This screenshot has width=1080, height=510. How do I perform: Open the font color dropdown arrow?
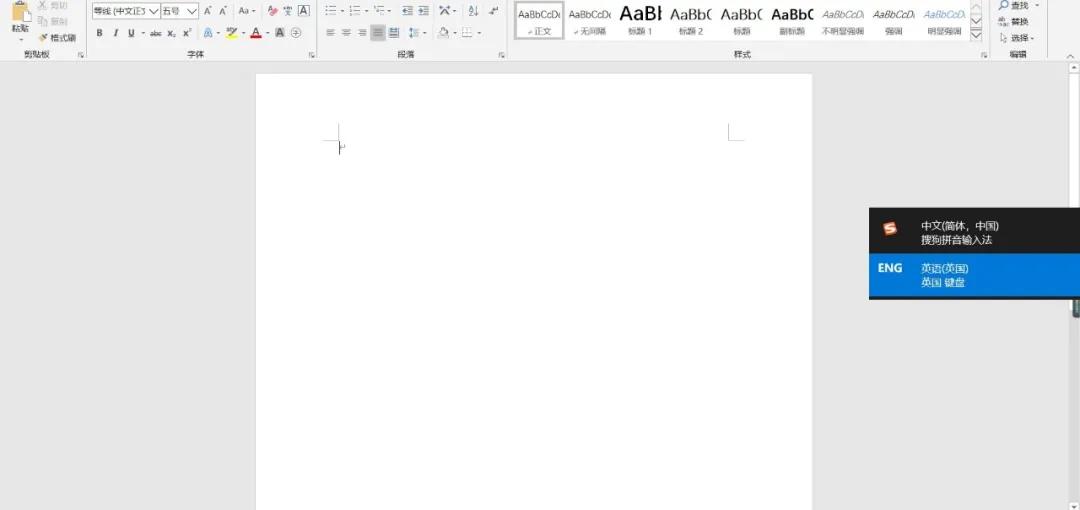[267, 33]
